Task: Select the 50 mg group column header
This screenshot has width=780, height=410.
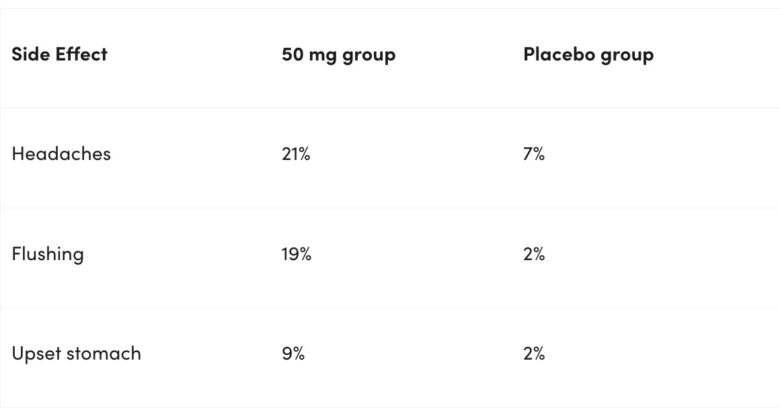Action: click(x=338, y=55)
